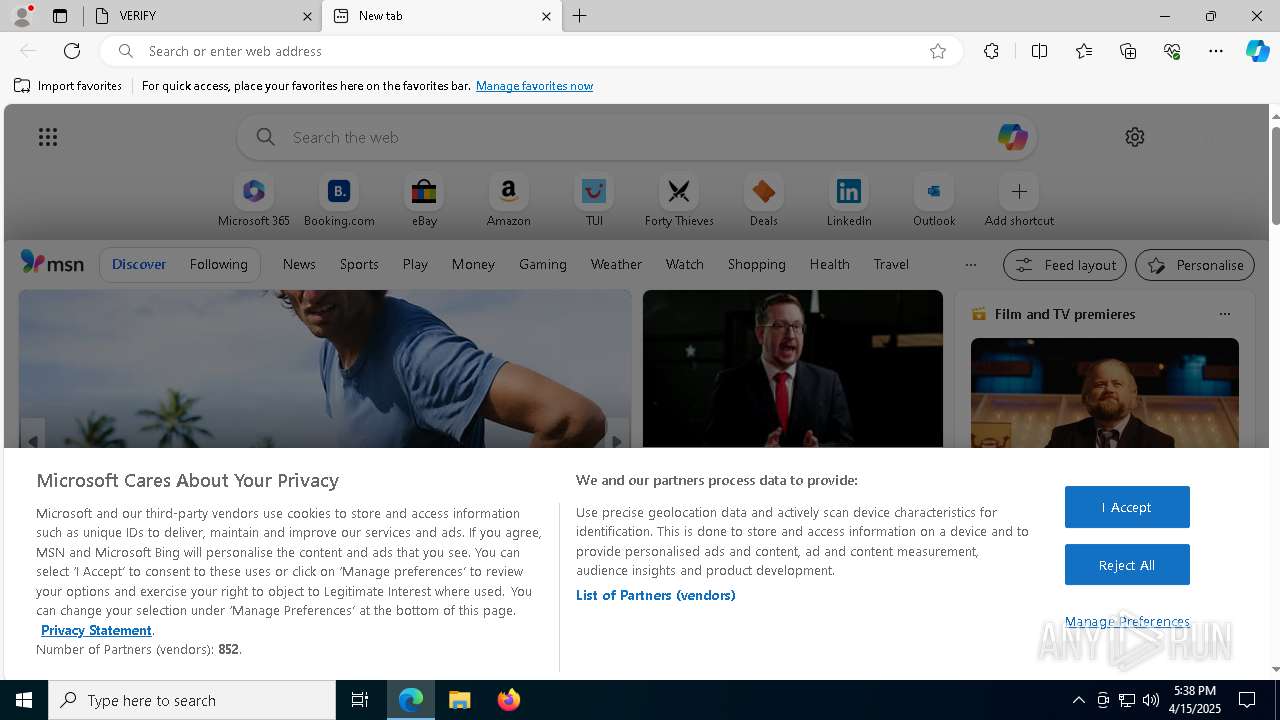
Task: Open the News category
Action: coord(299,264)
